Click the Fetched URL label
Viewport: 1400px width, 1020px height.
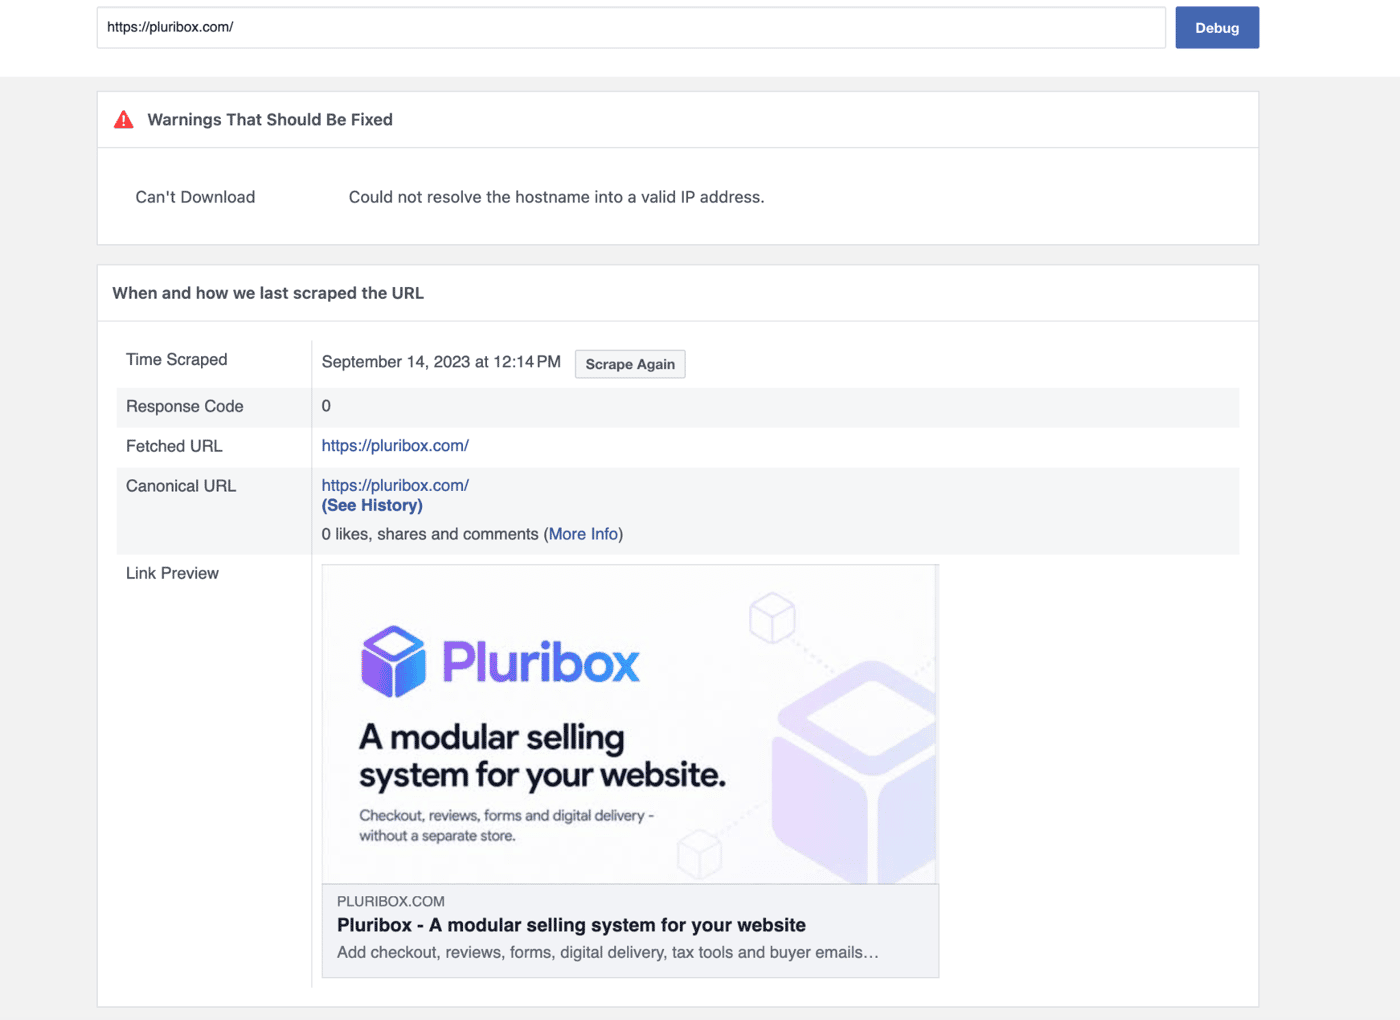(x=174, y=446)
